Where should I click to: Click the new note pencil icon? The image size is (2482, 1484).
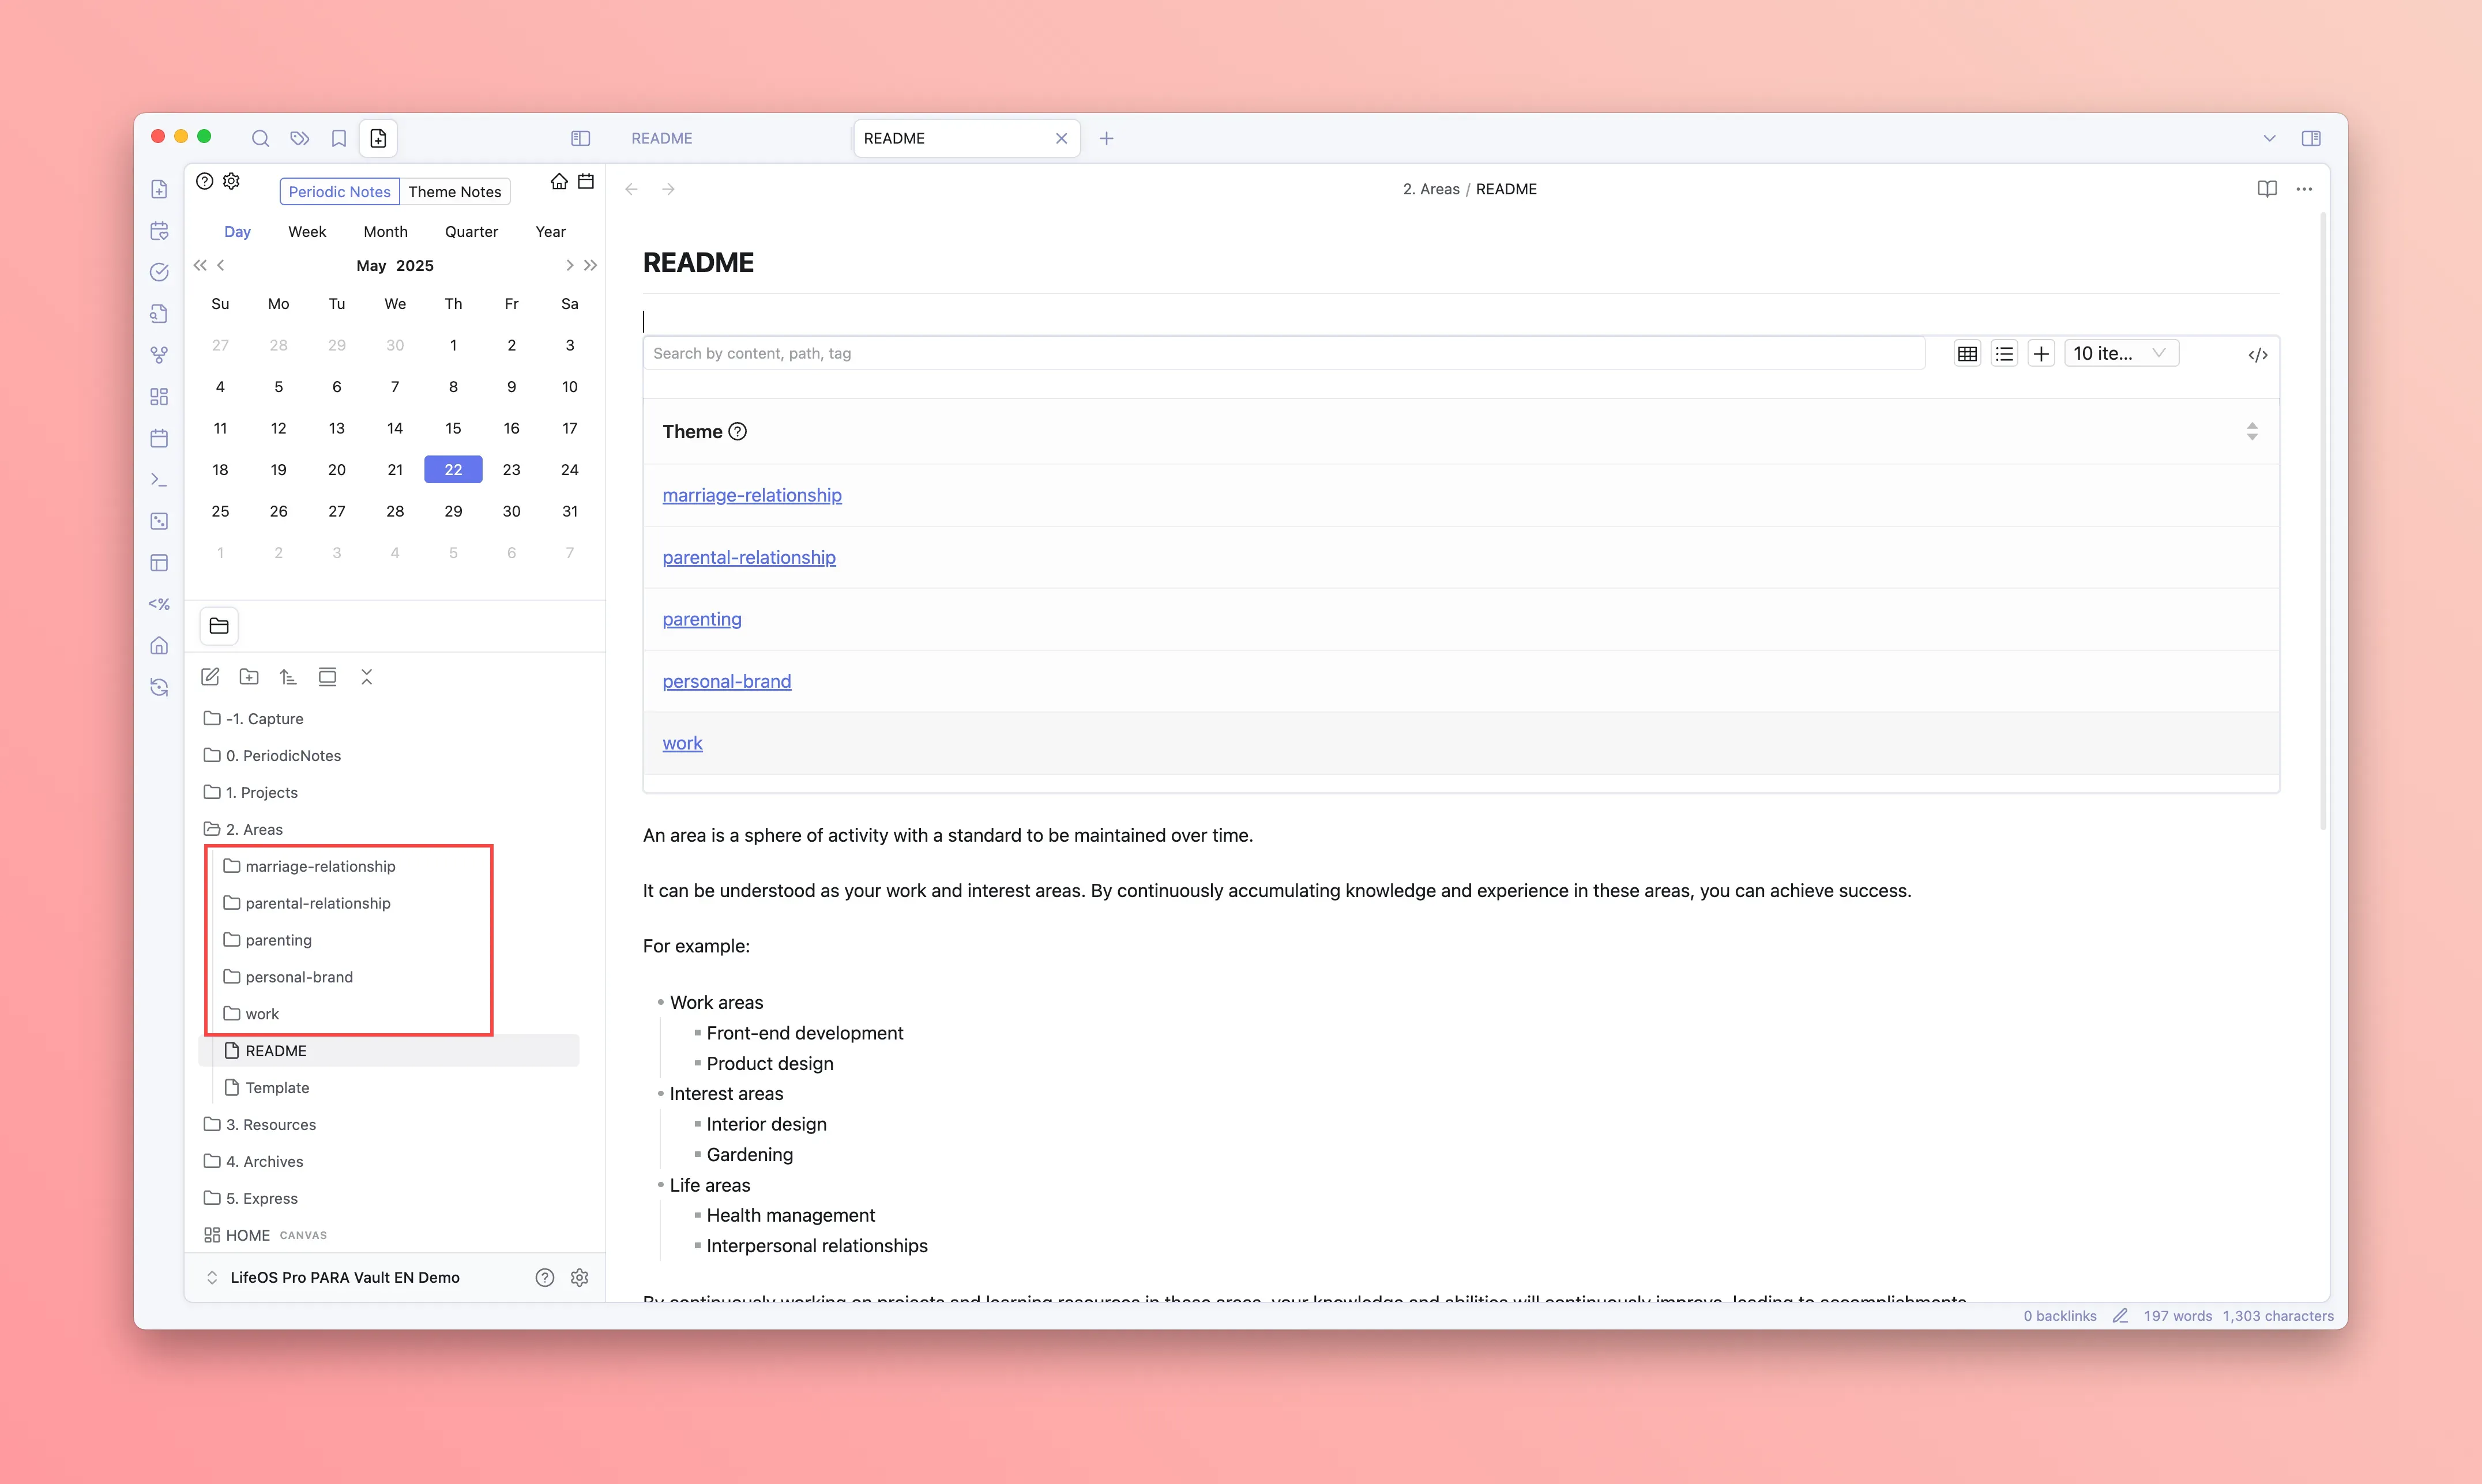(210, 677)
